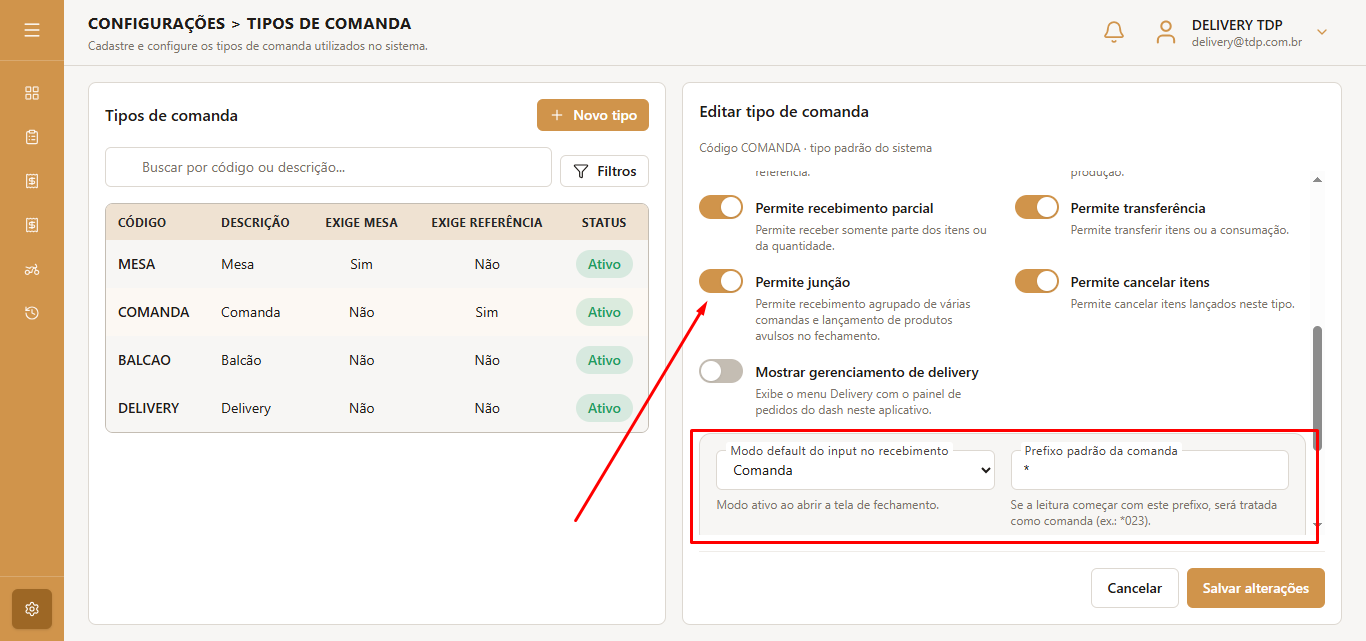Click the Prefixo padrão da comanda field
Screen dimensions: 1366x641
click(1150, 470)
